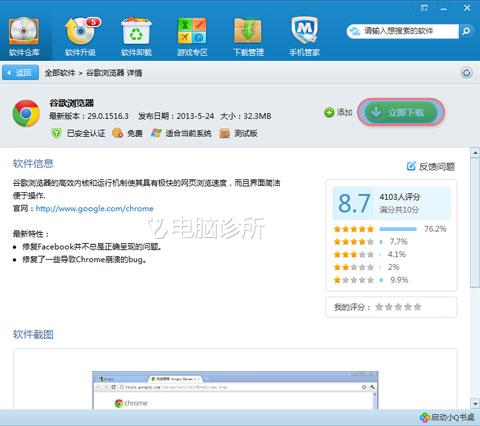
Task: Click the 76.2% five-star rating bar
Action: [x=398, y=229]
